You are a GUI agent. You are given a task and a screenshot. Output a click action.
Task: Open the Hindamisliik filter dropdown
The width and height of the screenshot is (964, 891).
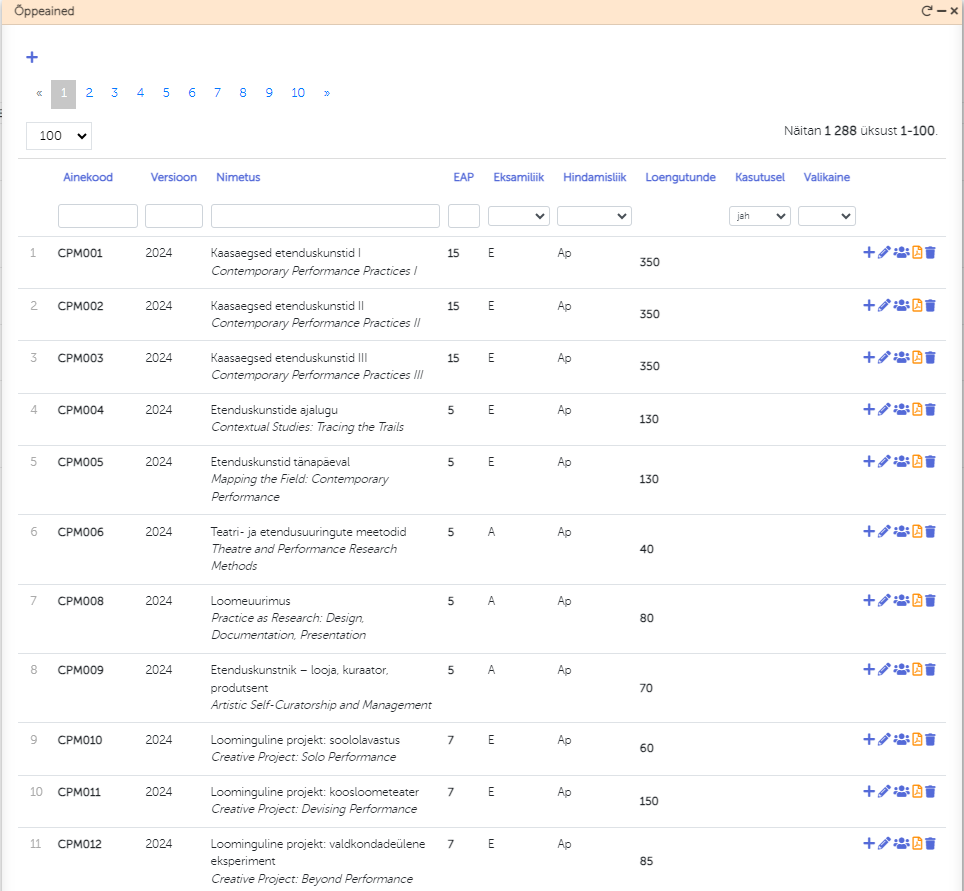pos(594,216)
